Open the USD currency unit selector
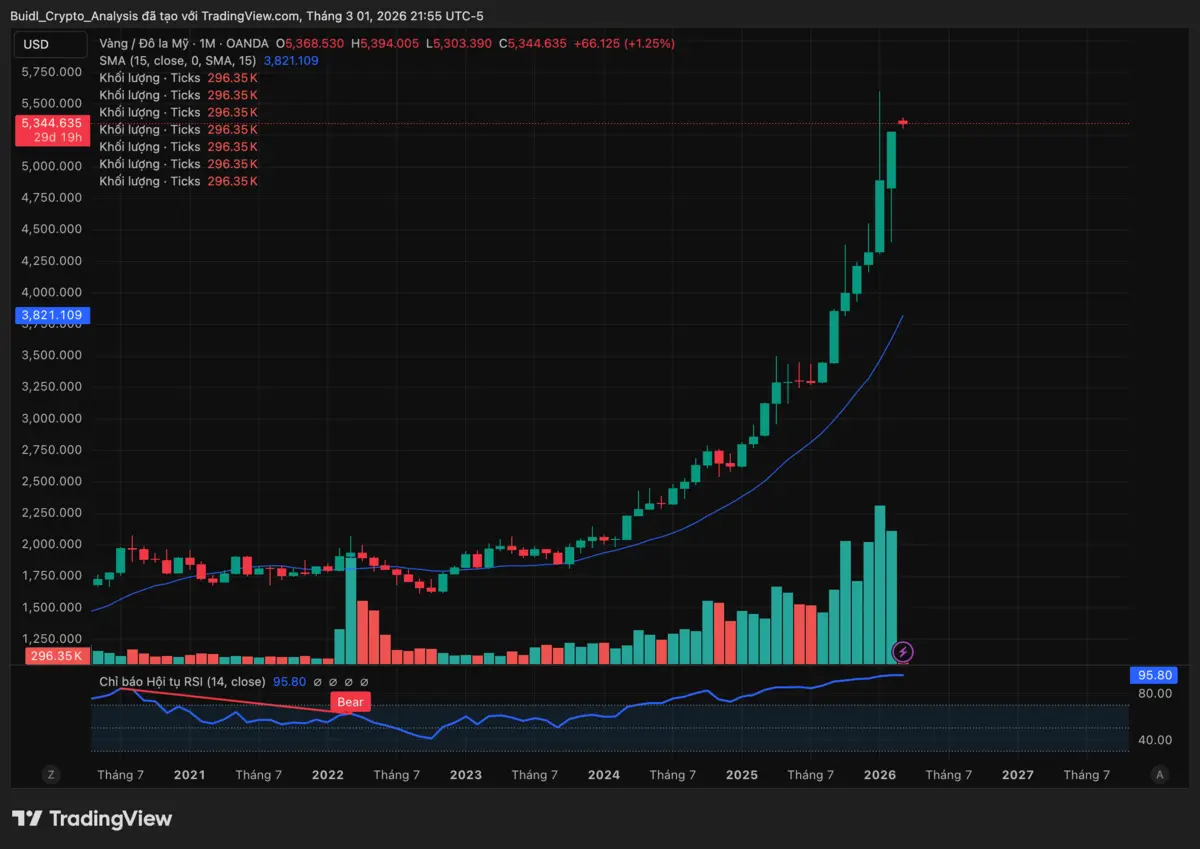1200x849 pixels. [51, 44]
